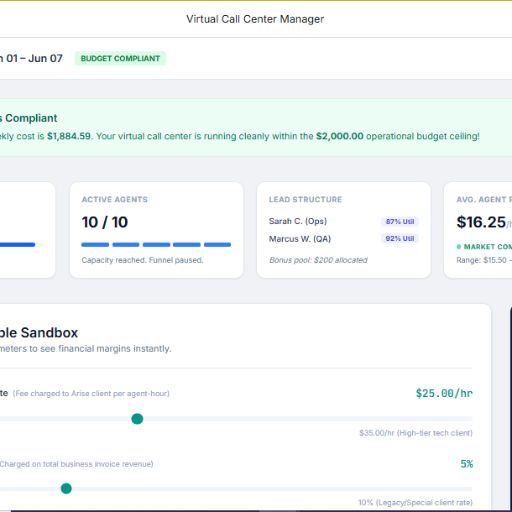512x512 pixels.
Task: Adjust the 5% fee slider handle
Action: click(66, 488)
